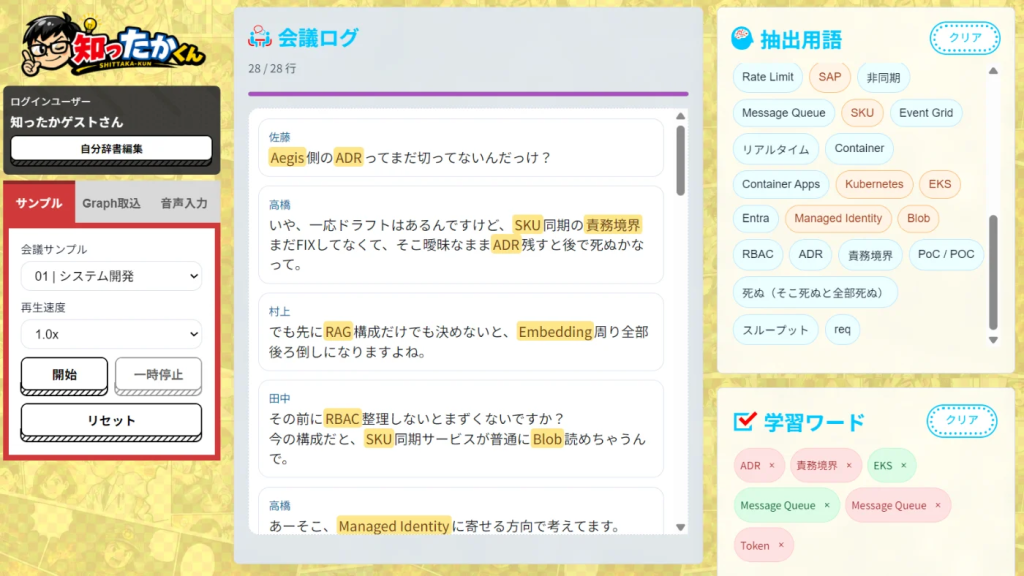1024x576 pixels.
Task: Remove the Token learned word tag
Action: point(781,545)
